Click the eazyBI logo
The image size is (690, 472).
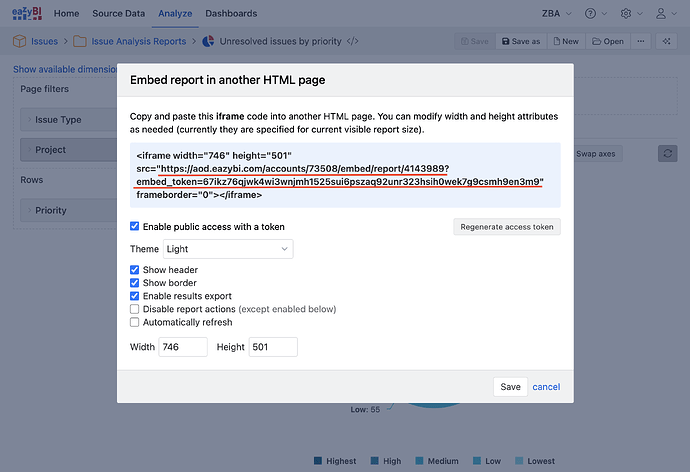pyautogui.click(x=27, y=13)
